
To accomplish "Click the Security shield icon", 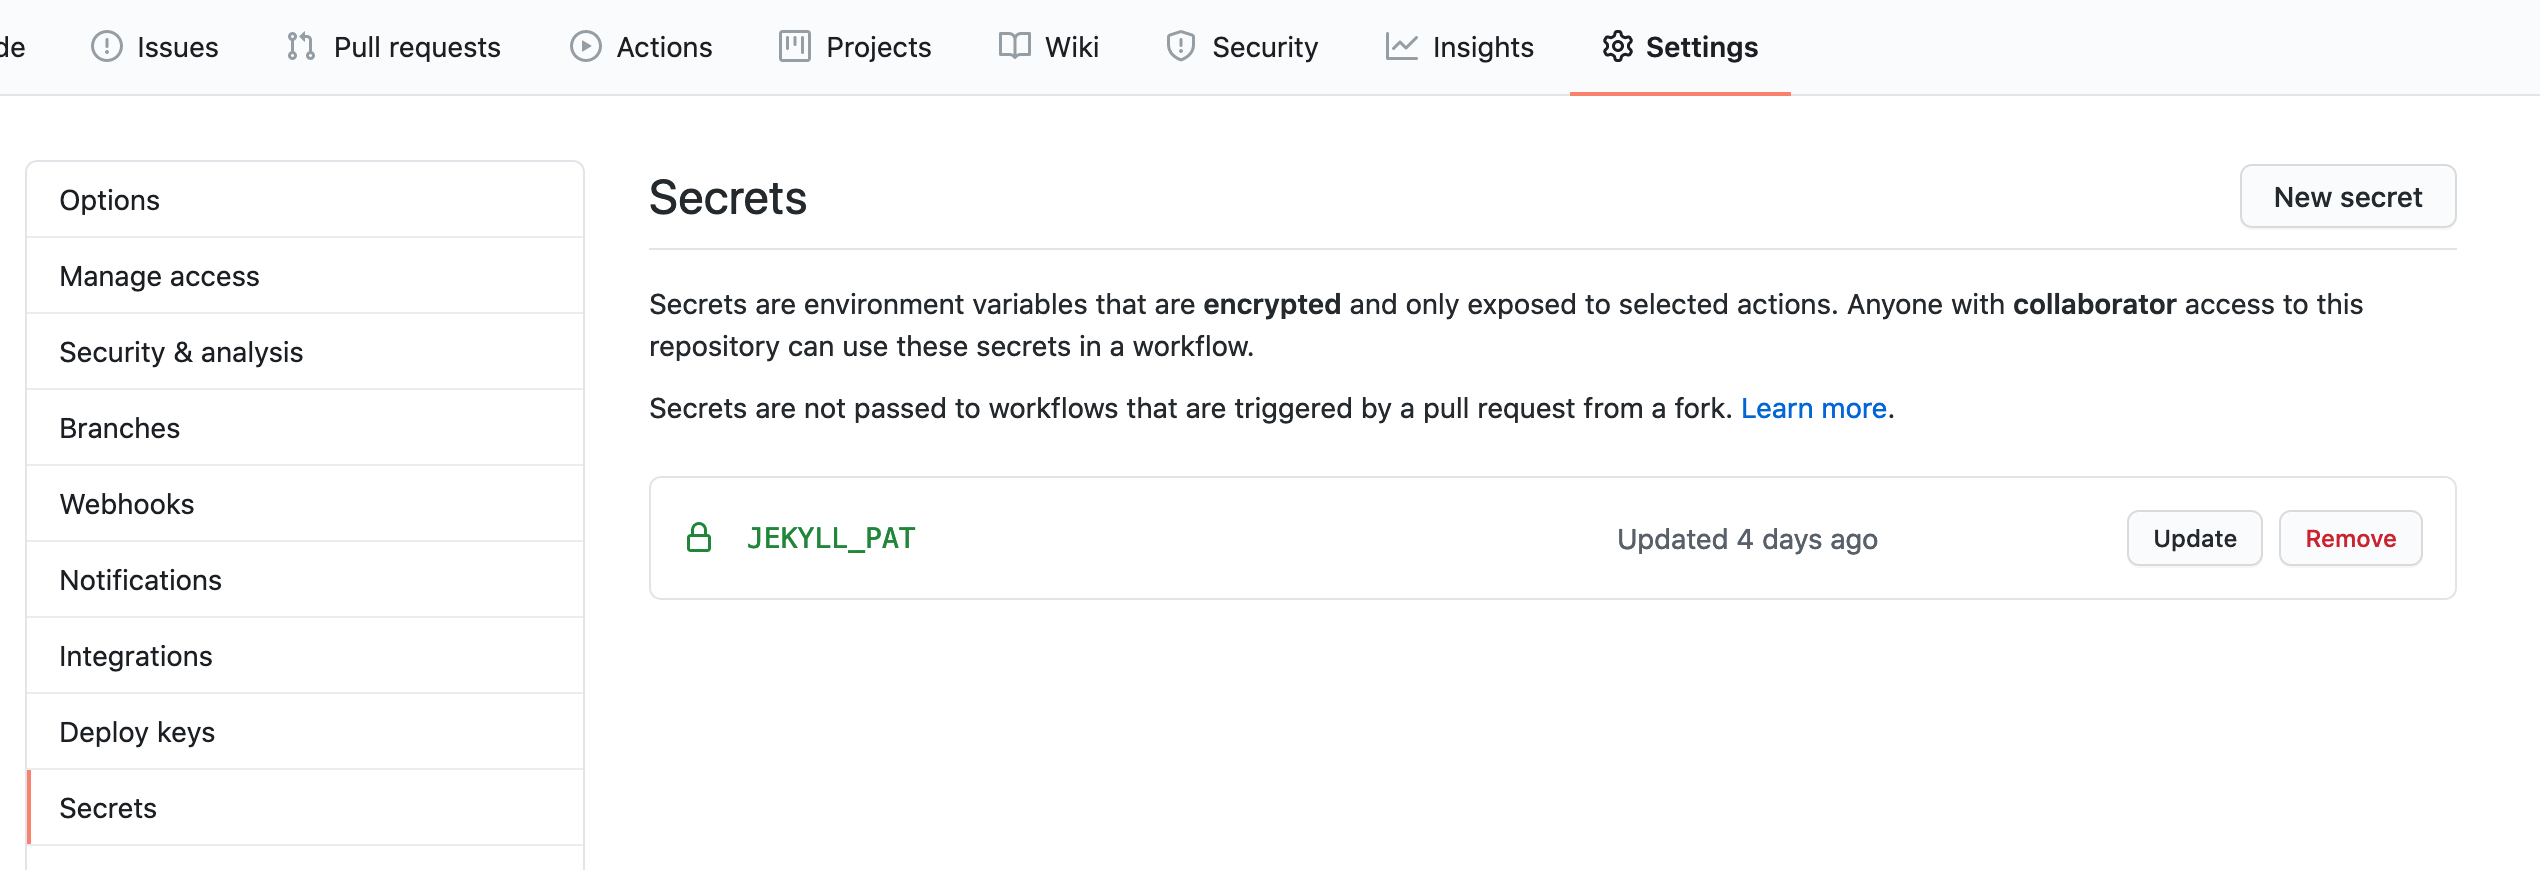I will tap(1181, 47).
